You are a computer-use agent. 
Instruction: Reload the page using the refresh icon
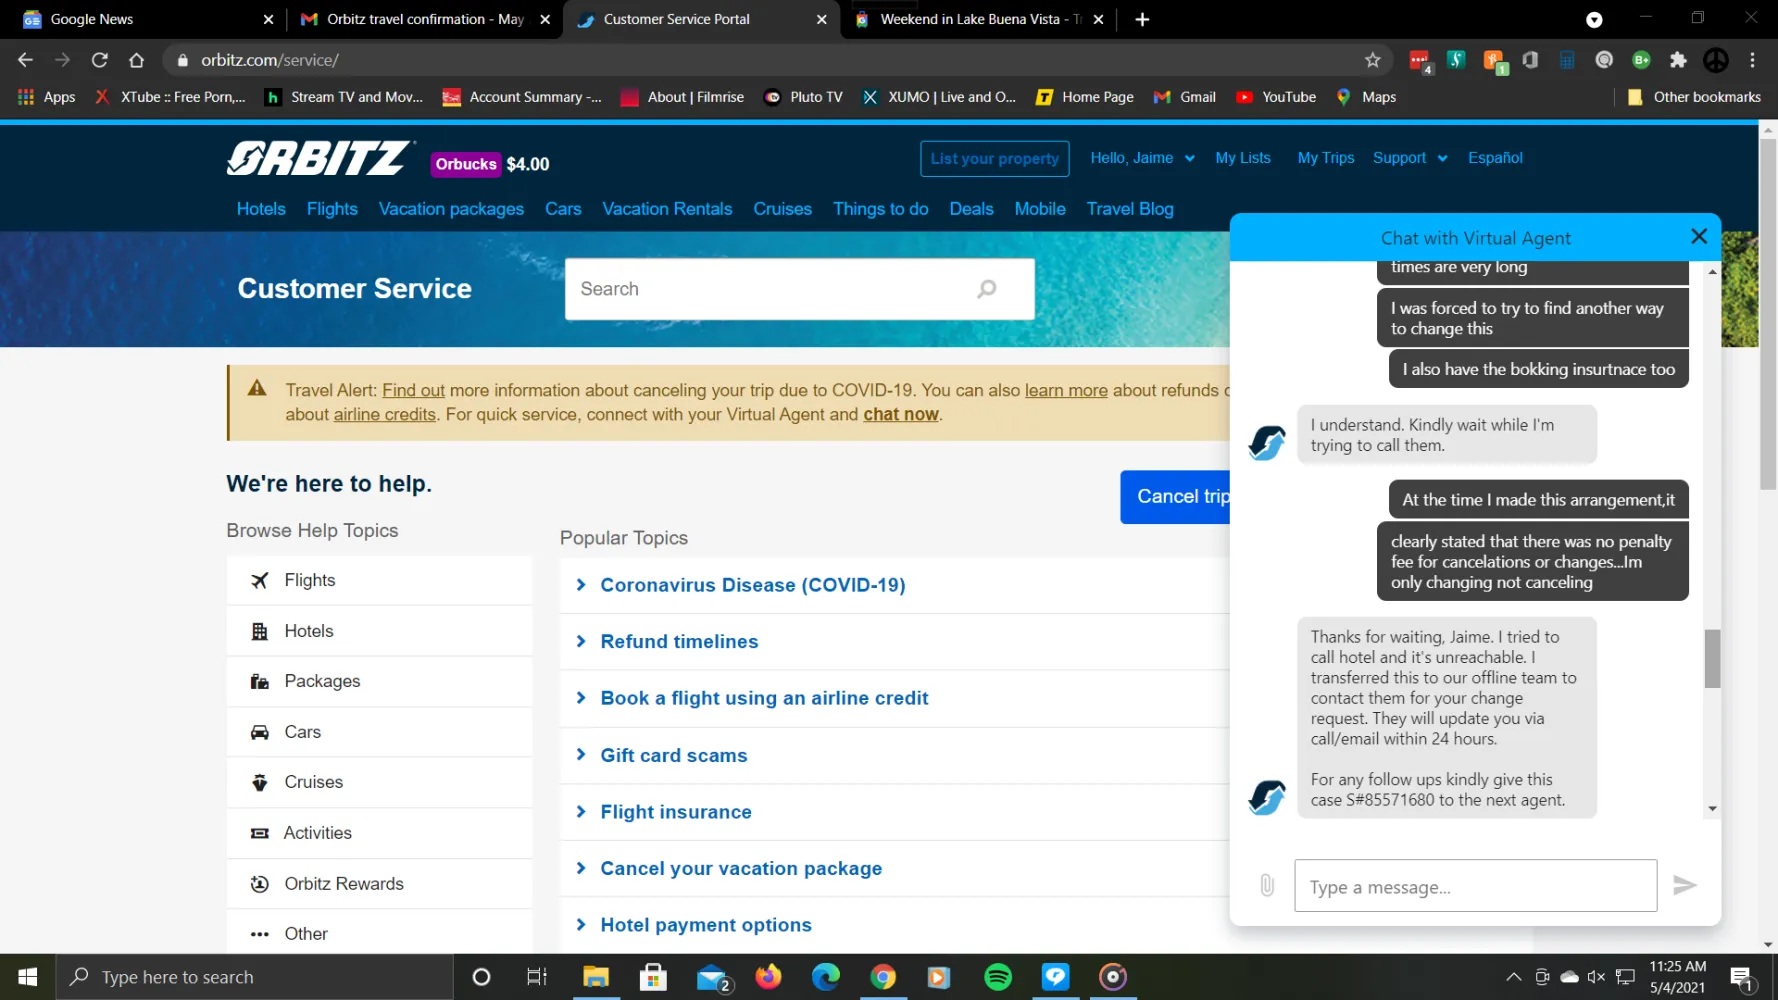(99, 60)
